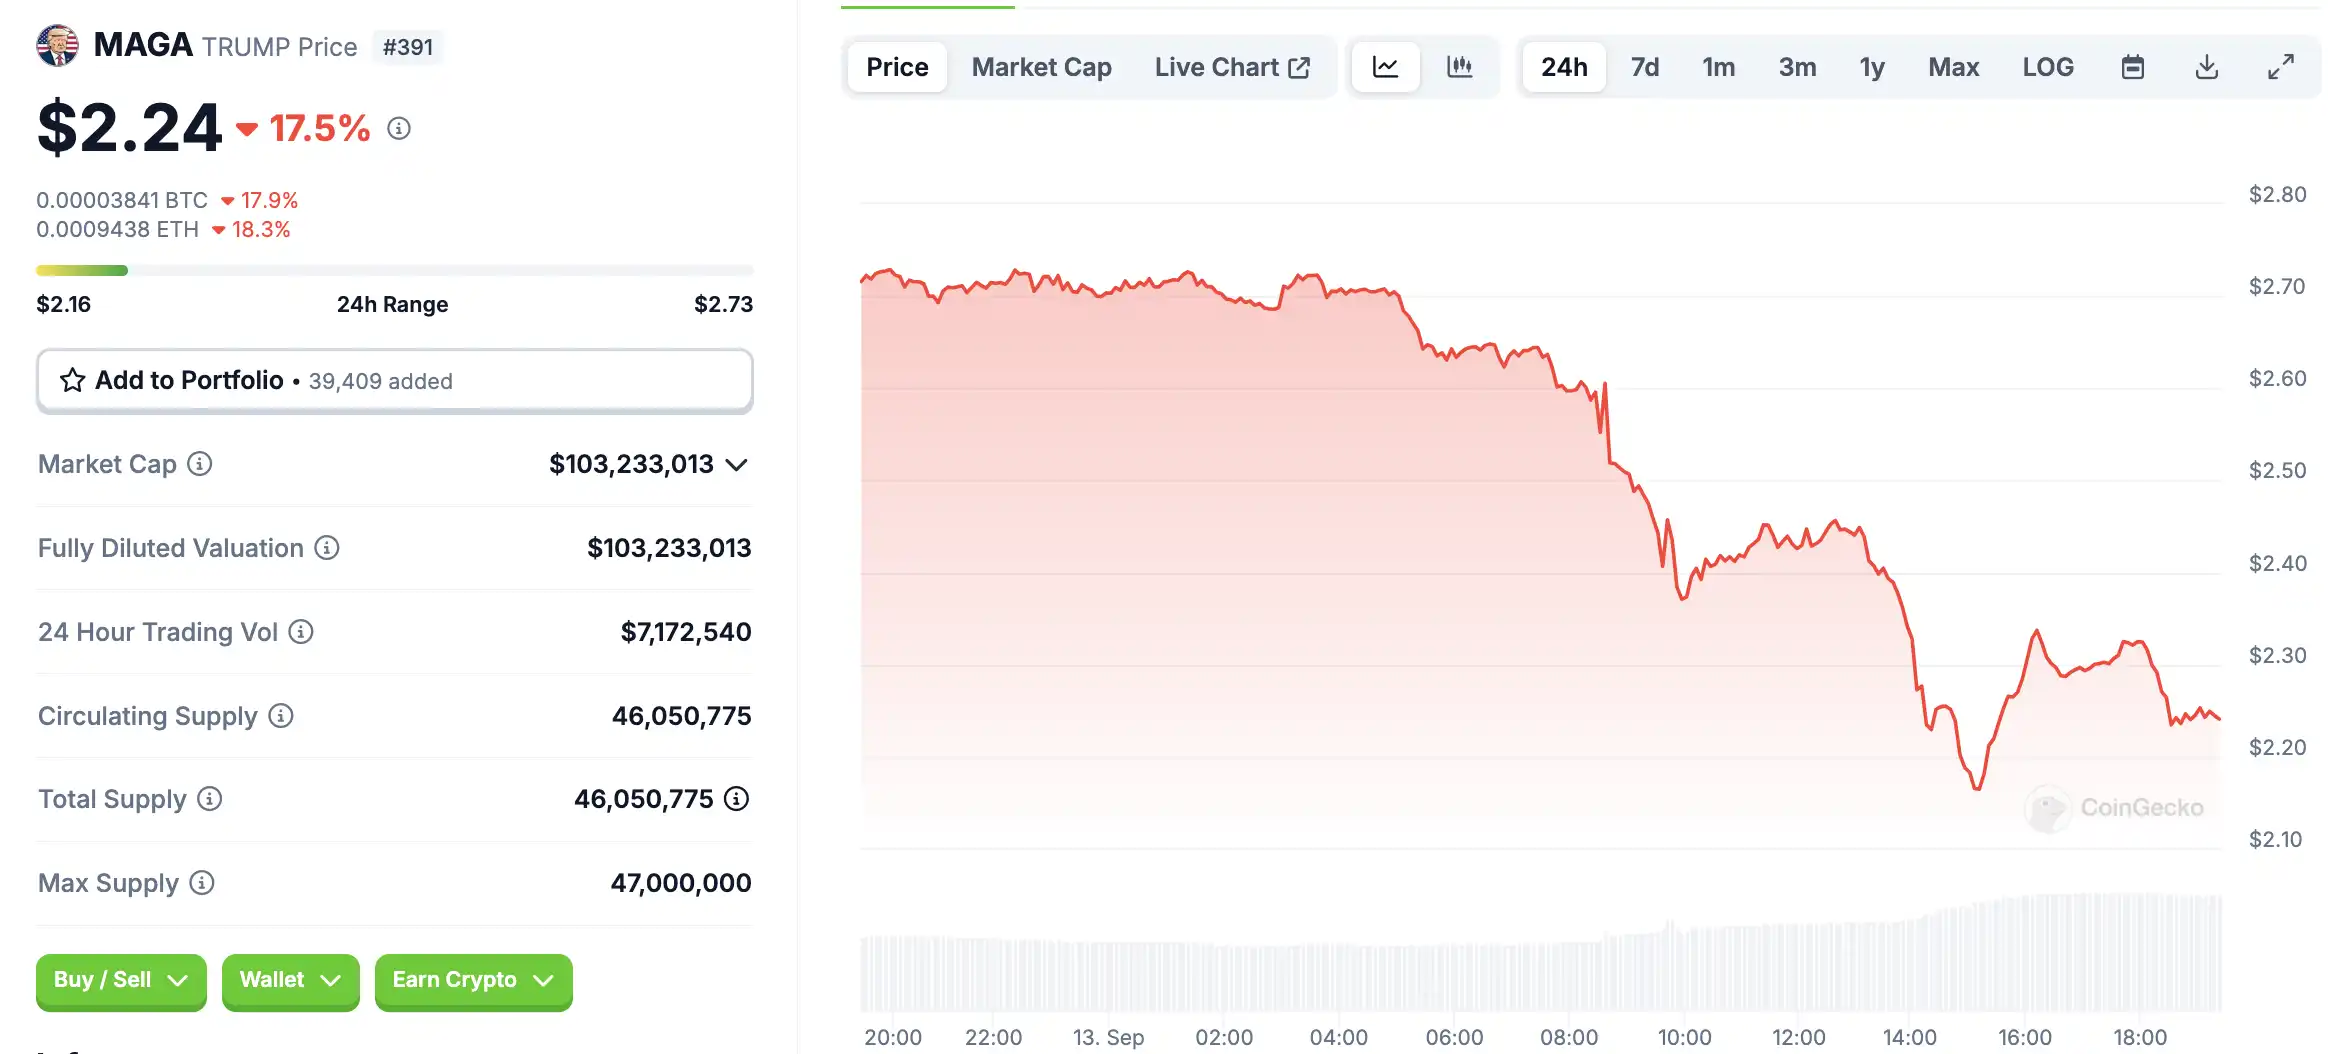Expand Market Cap details chevron

tap(737, 465)
